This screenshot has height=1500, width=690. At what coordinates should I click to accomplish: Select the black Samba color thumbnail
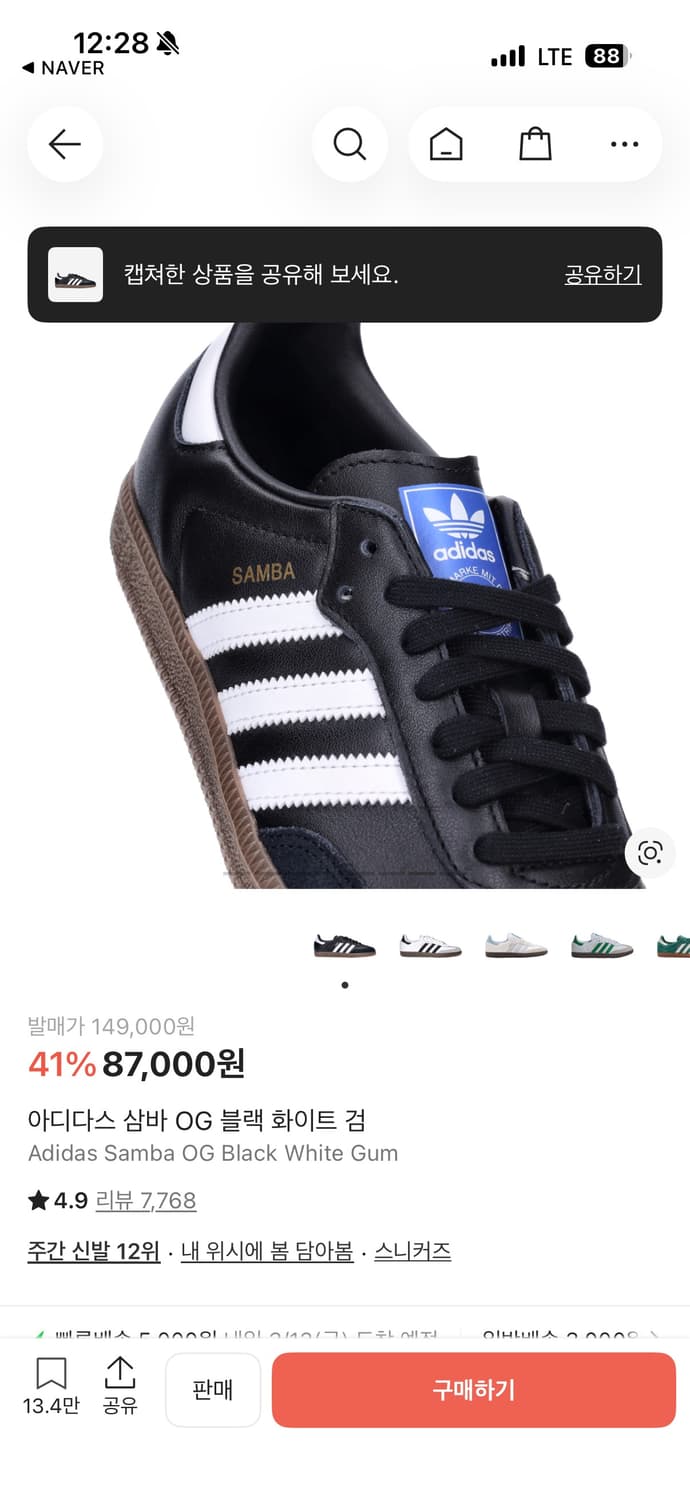[345, 945]
